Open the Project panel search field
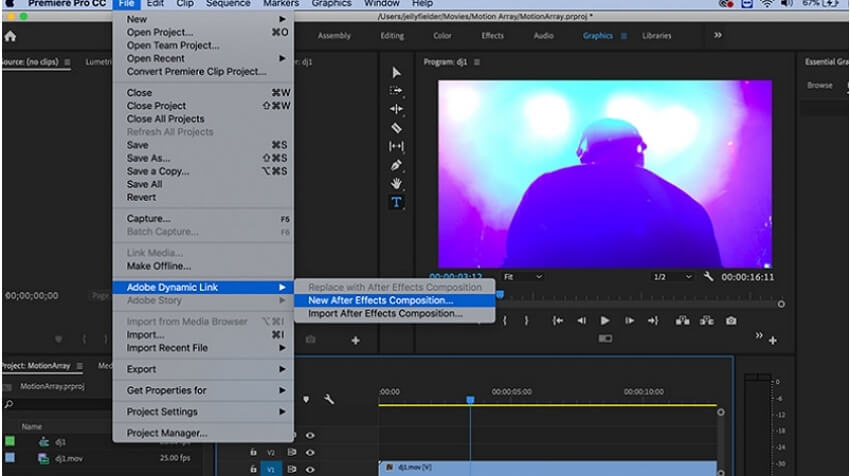Image resolution: width=850 pixels, height=476 pixels. pos(57,404)
